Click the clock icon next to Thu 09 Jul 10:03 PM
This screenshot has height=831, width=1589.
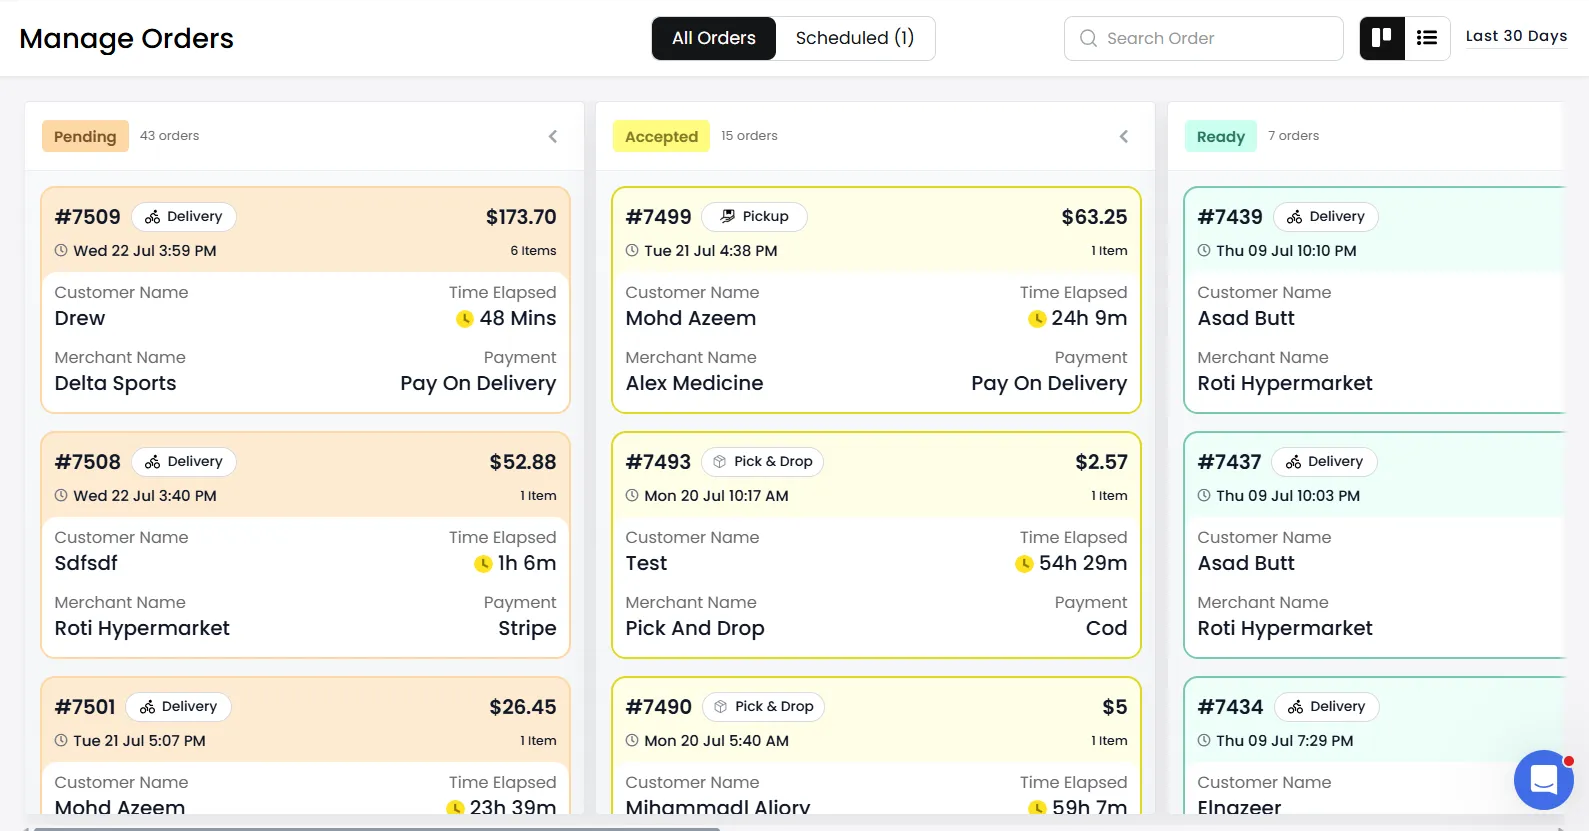click(1204, 495)
